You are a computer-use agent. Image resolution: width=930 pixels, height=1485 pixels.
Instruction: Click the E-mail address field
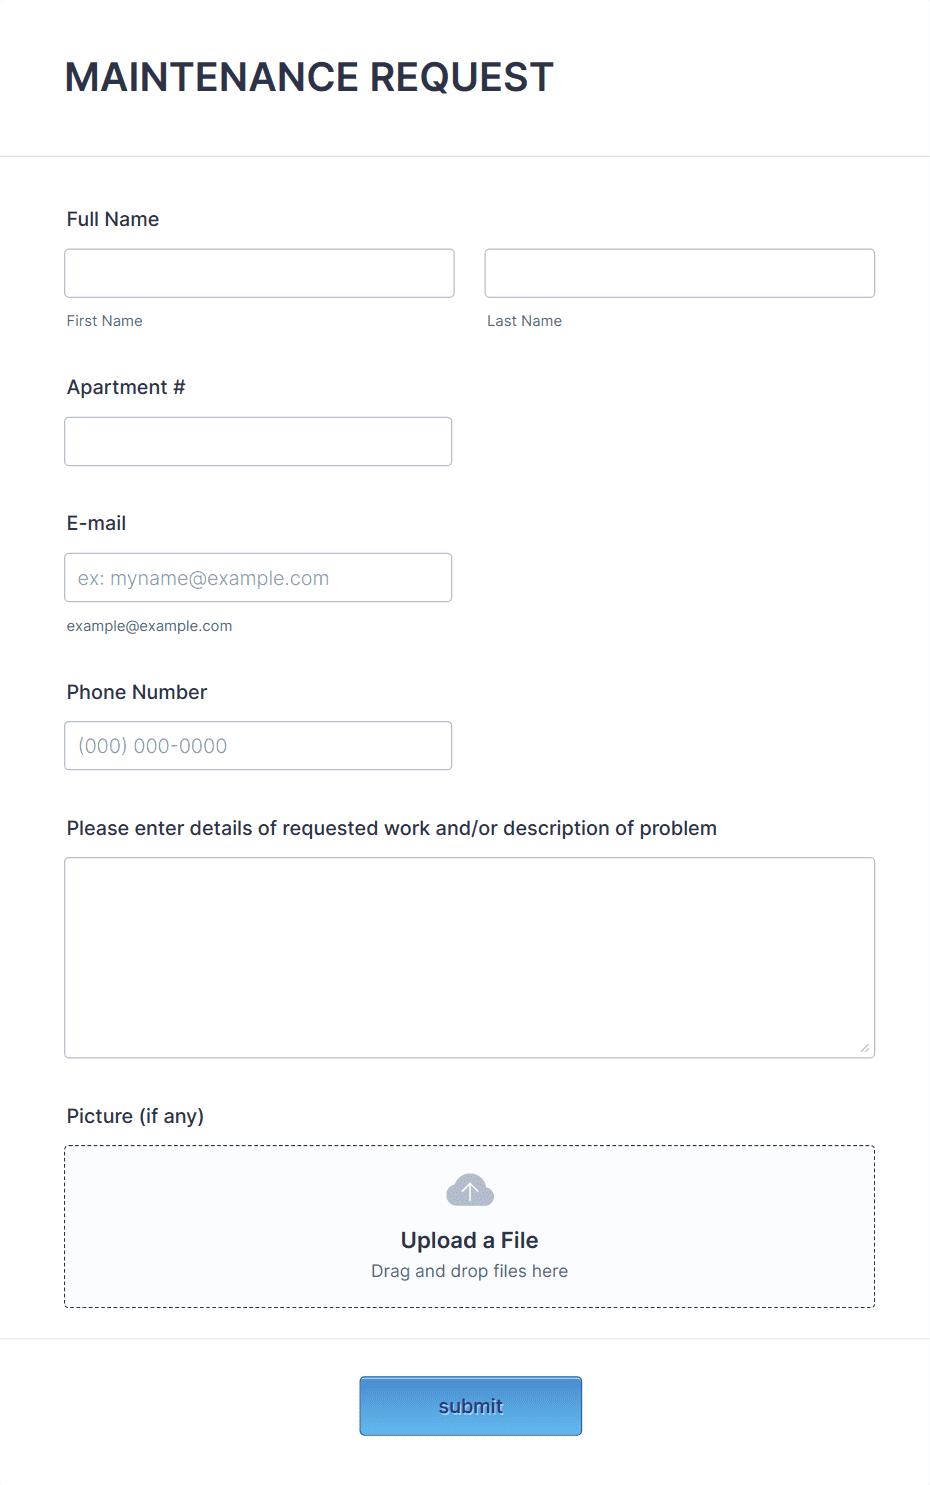click(258, 578)
